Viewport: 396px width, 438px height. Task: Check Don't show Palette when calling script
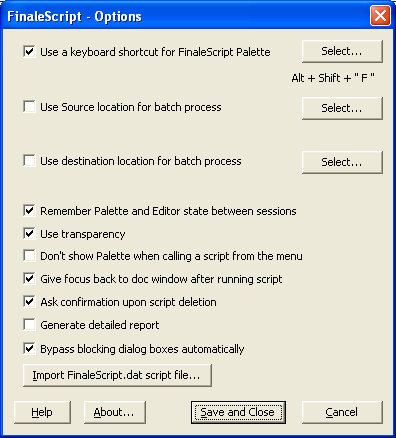tap(29, 256)
